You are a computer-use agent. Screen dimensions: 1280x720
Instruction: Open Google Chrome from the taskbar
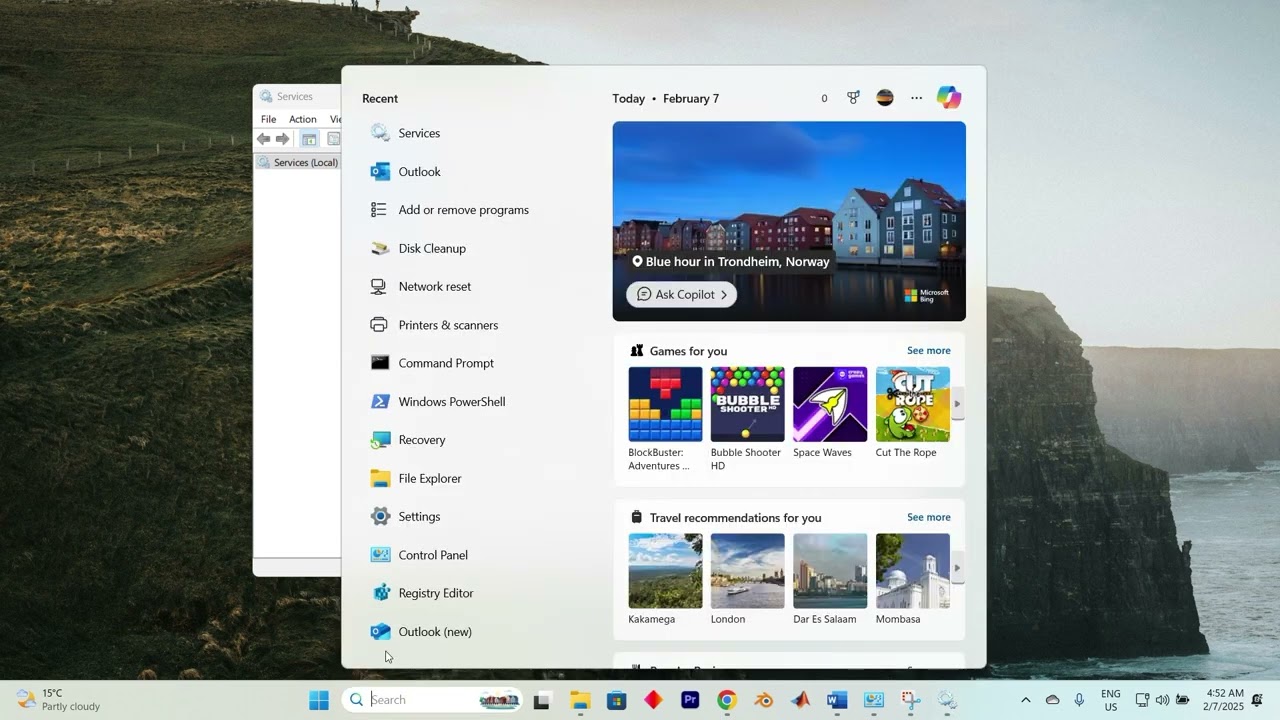727,700
